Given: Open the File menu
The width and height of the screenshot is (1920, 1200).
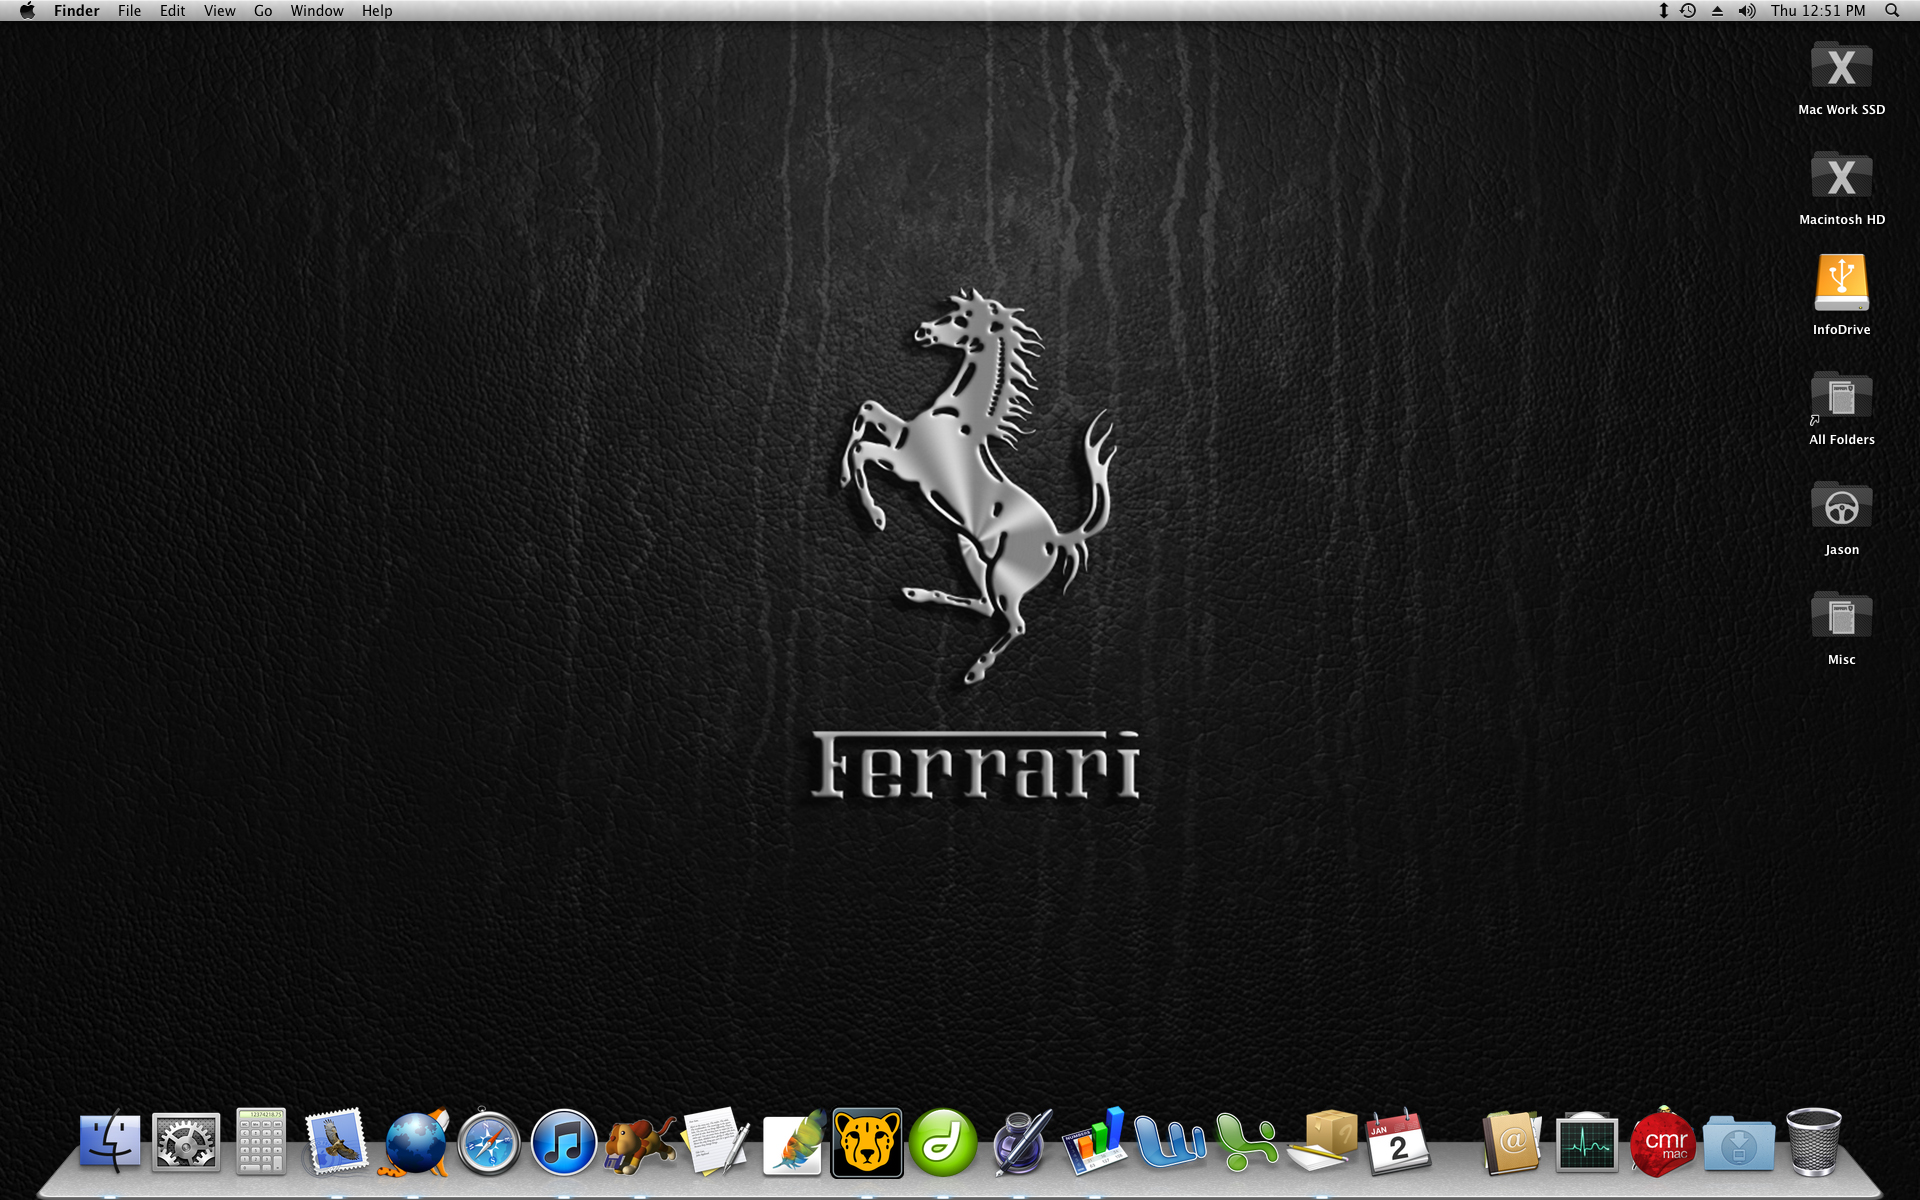Looking at the screenshot, I should (129, 11).
